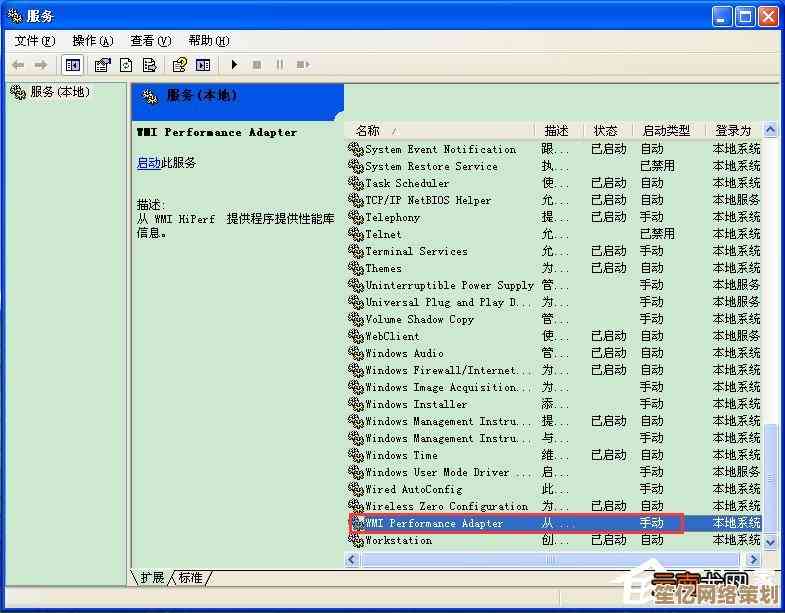Viewport: 785px width, 613px height.
Task: Sort list by 启动类型 column header
Action: [666, 130]
